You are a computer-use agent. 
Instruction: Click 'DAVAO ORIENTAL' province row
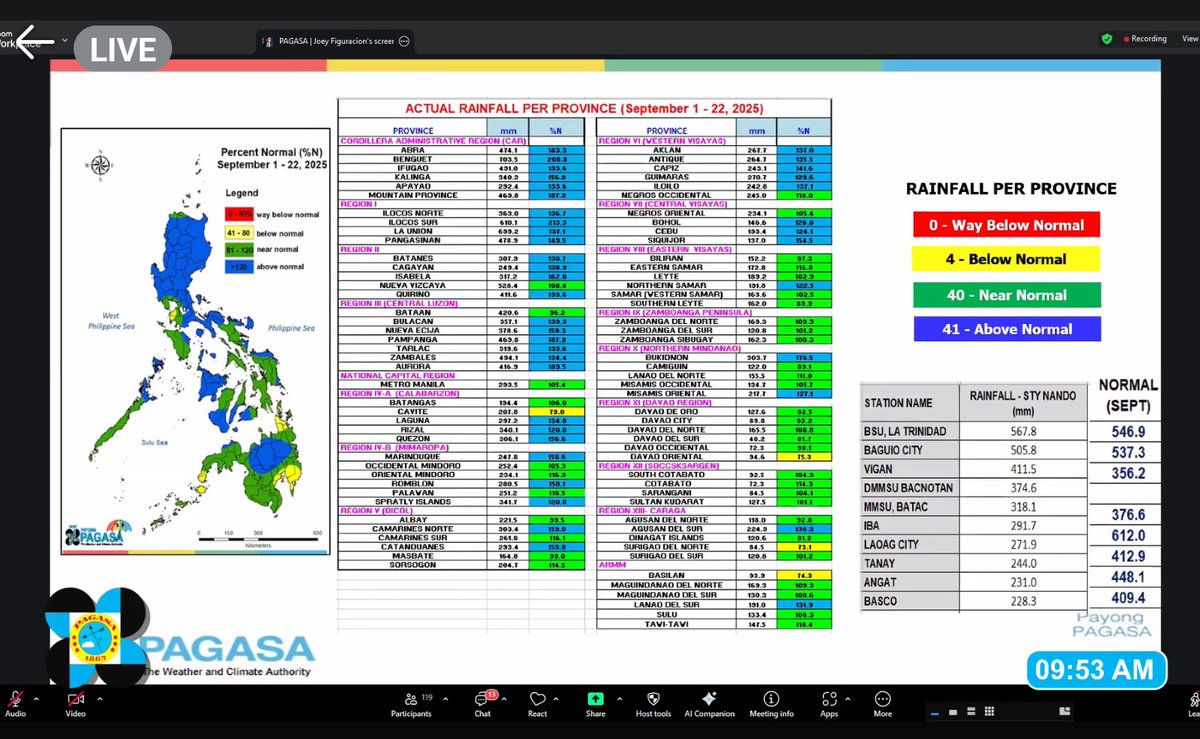[x=714, y=456]
